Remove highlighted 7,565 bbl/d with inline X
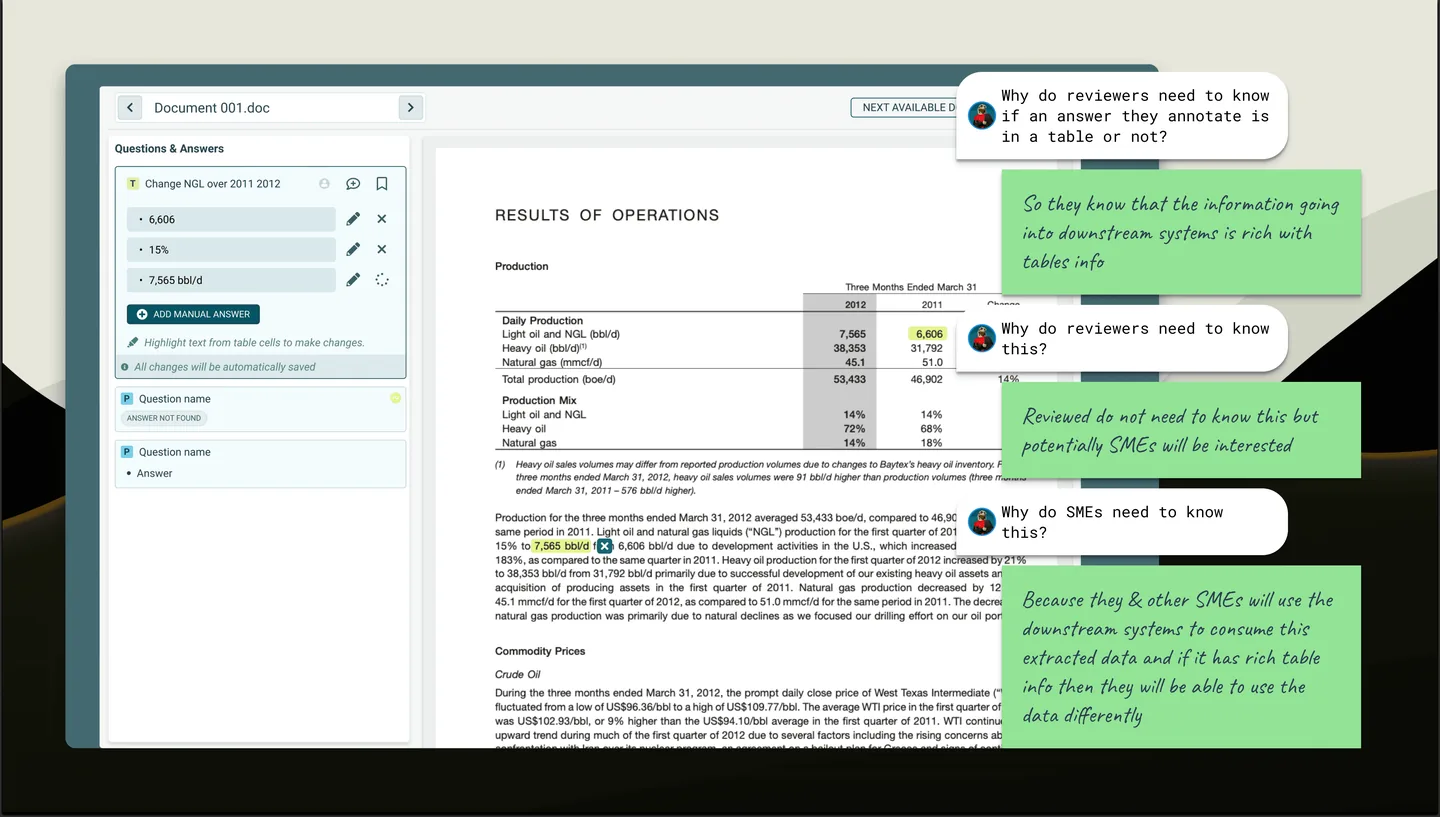The image size is (1440, 817). point(604,546)
